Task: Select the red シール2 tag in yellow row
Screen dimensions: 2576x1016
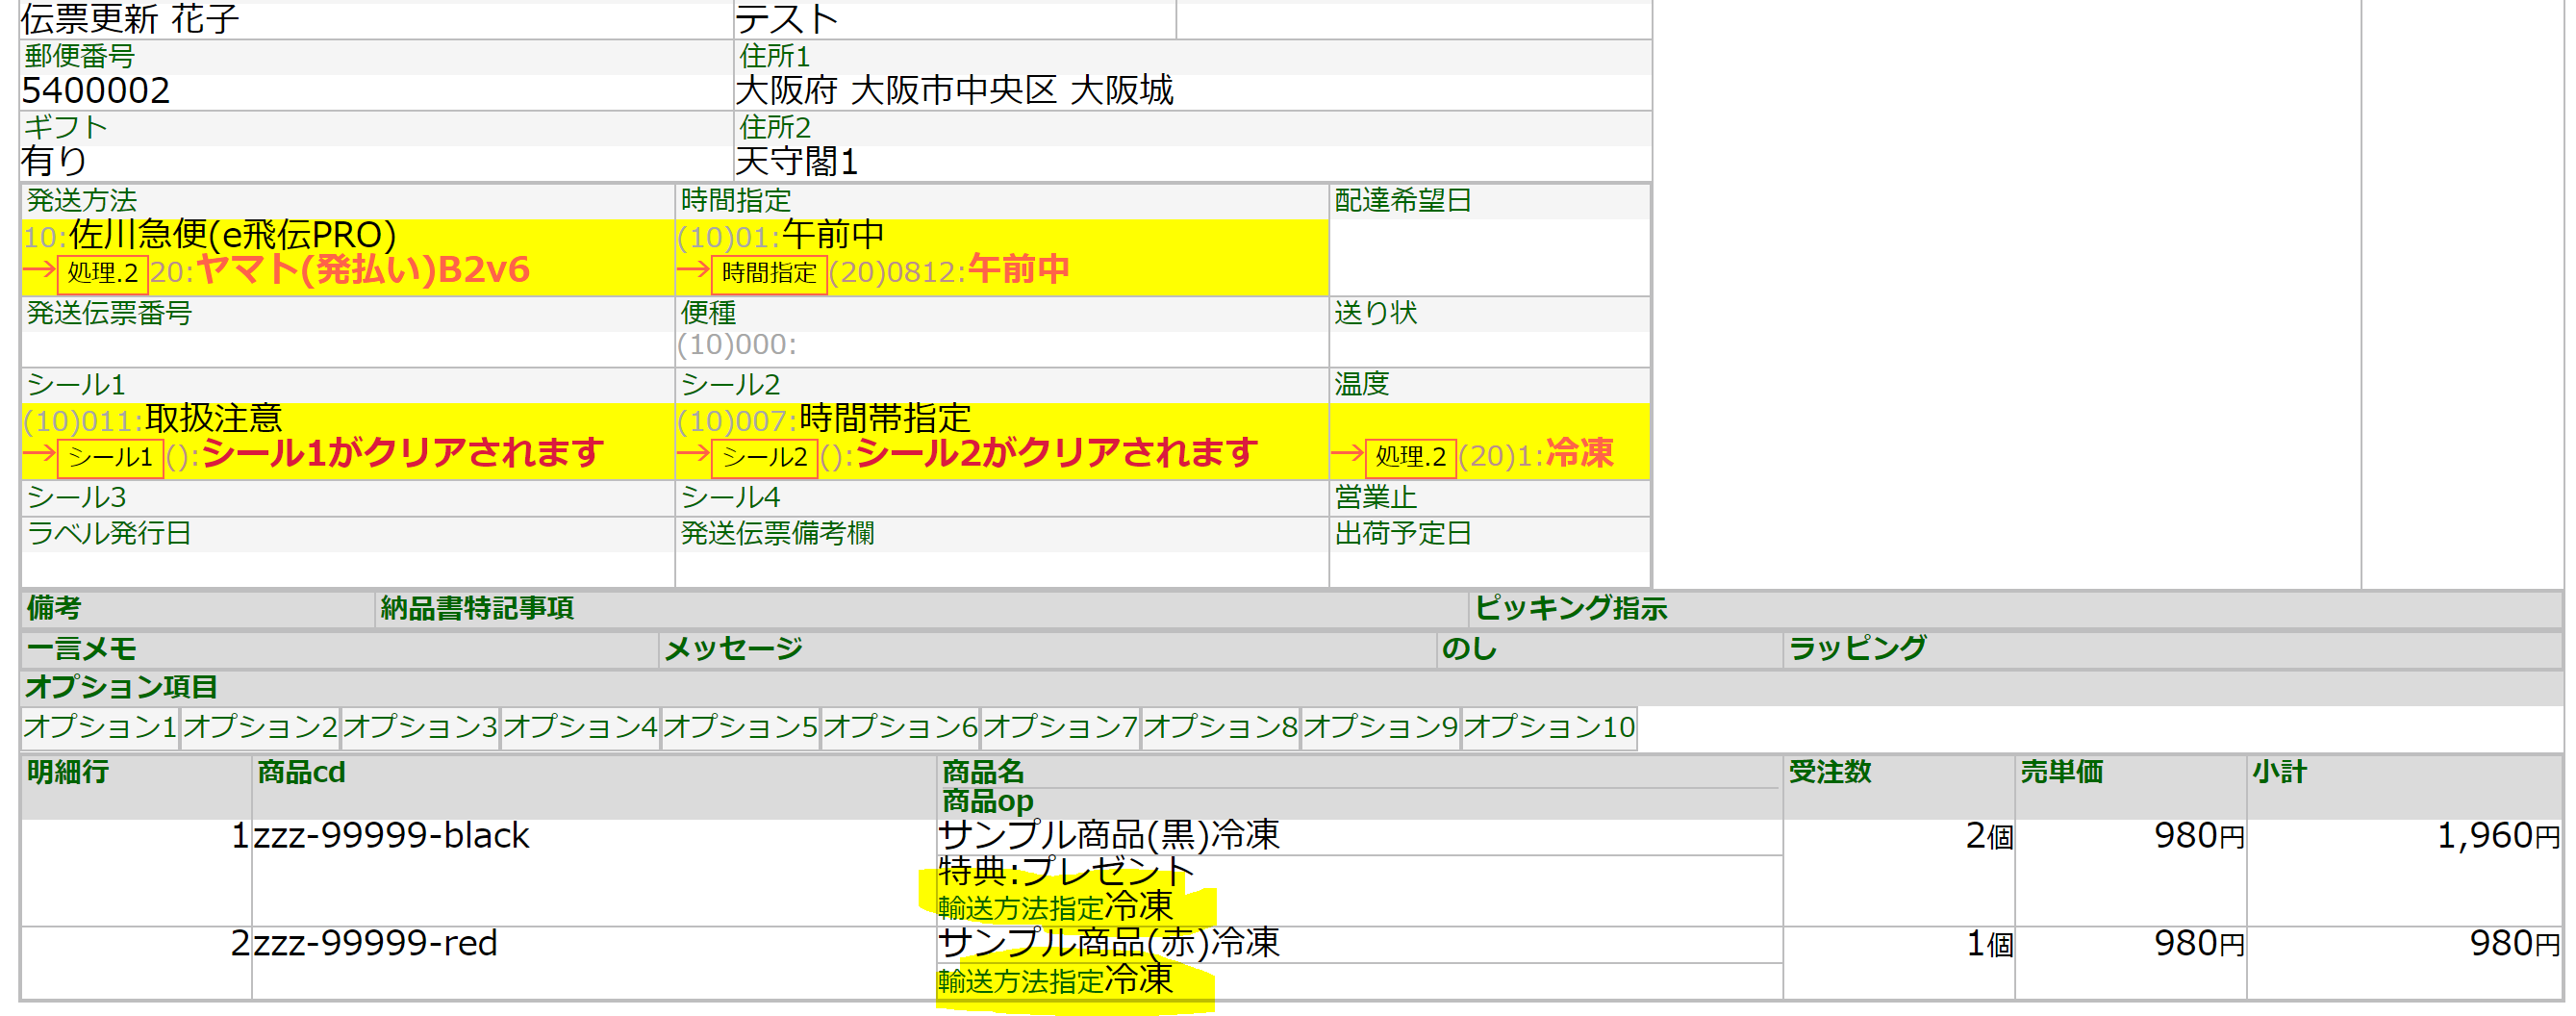Action: click(764, 457)
